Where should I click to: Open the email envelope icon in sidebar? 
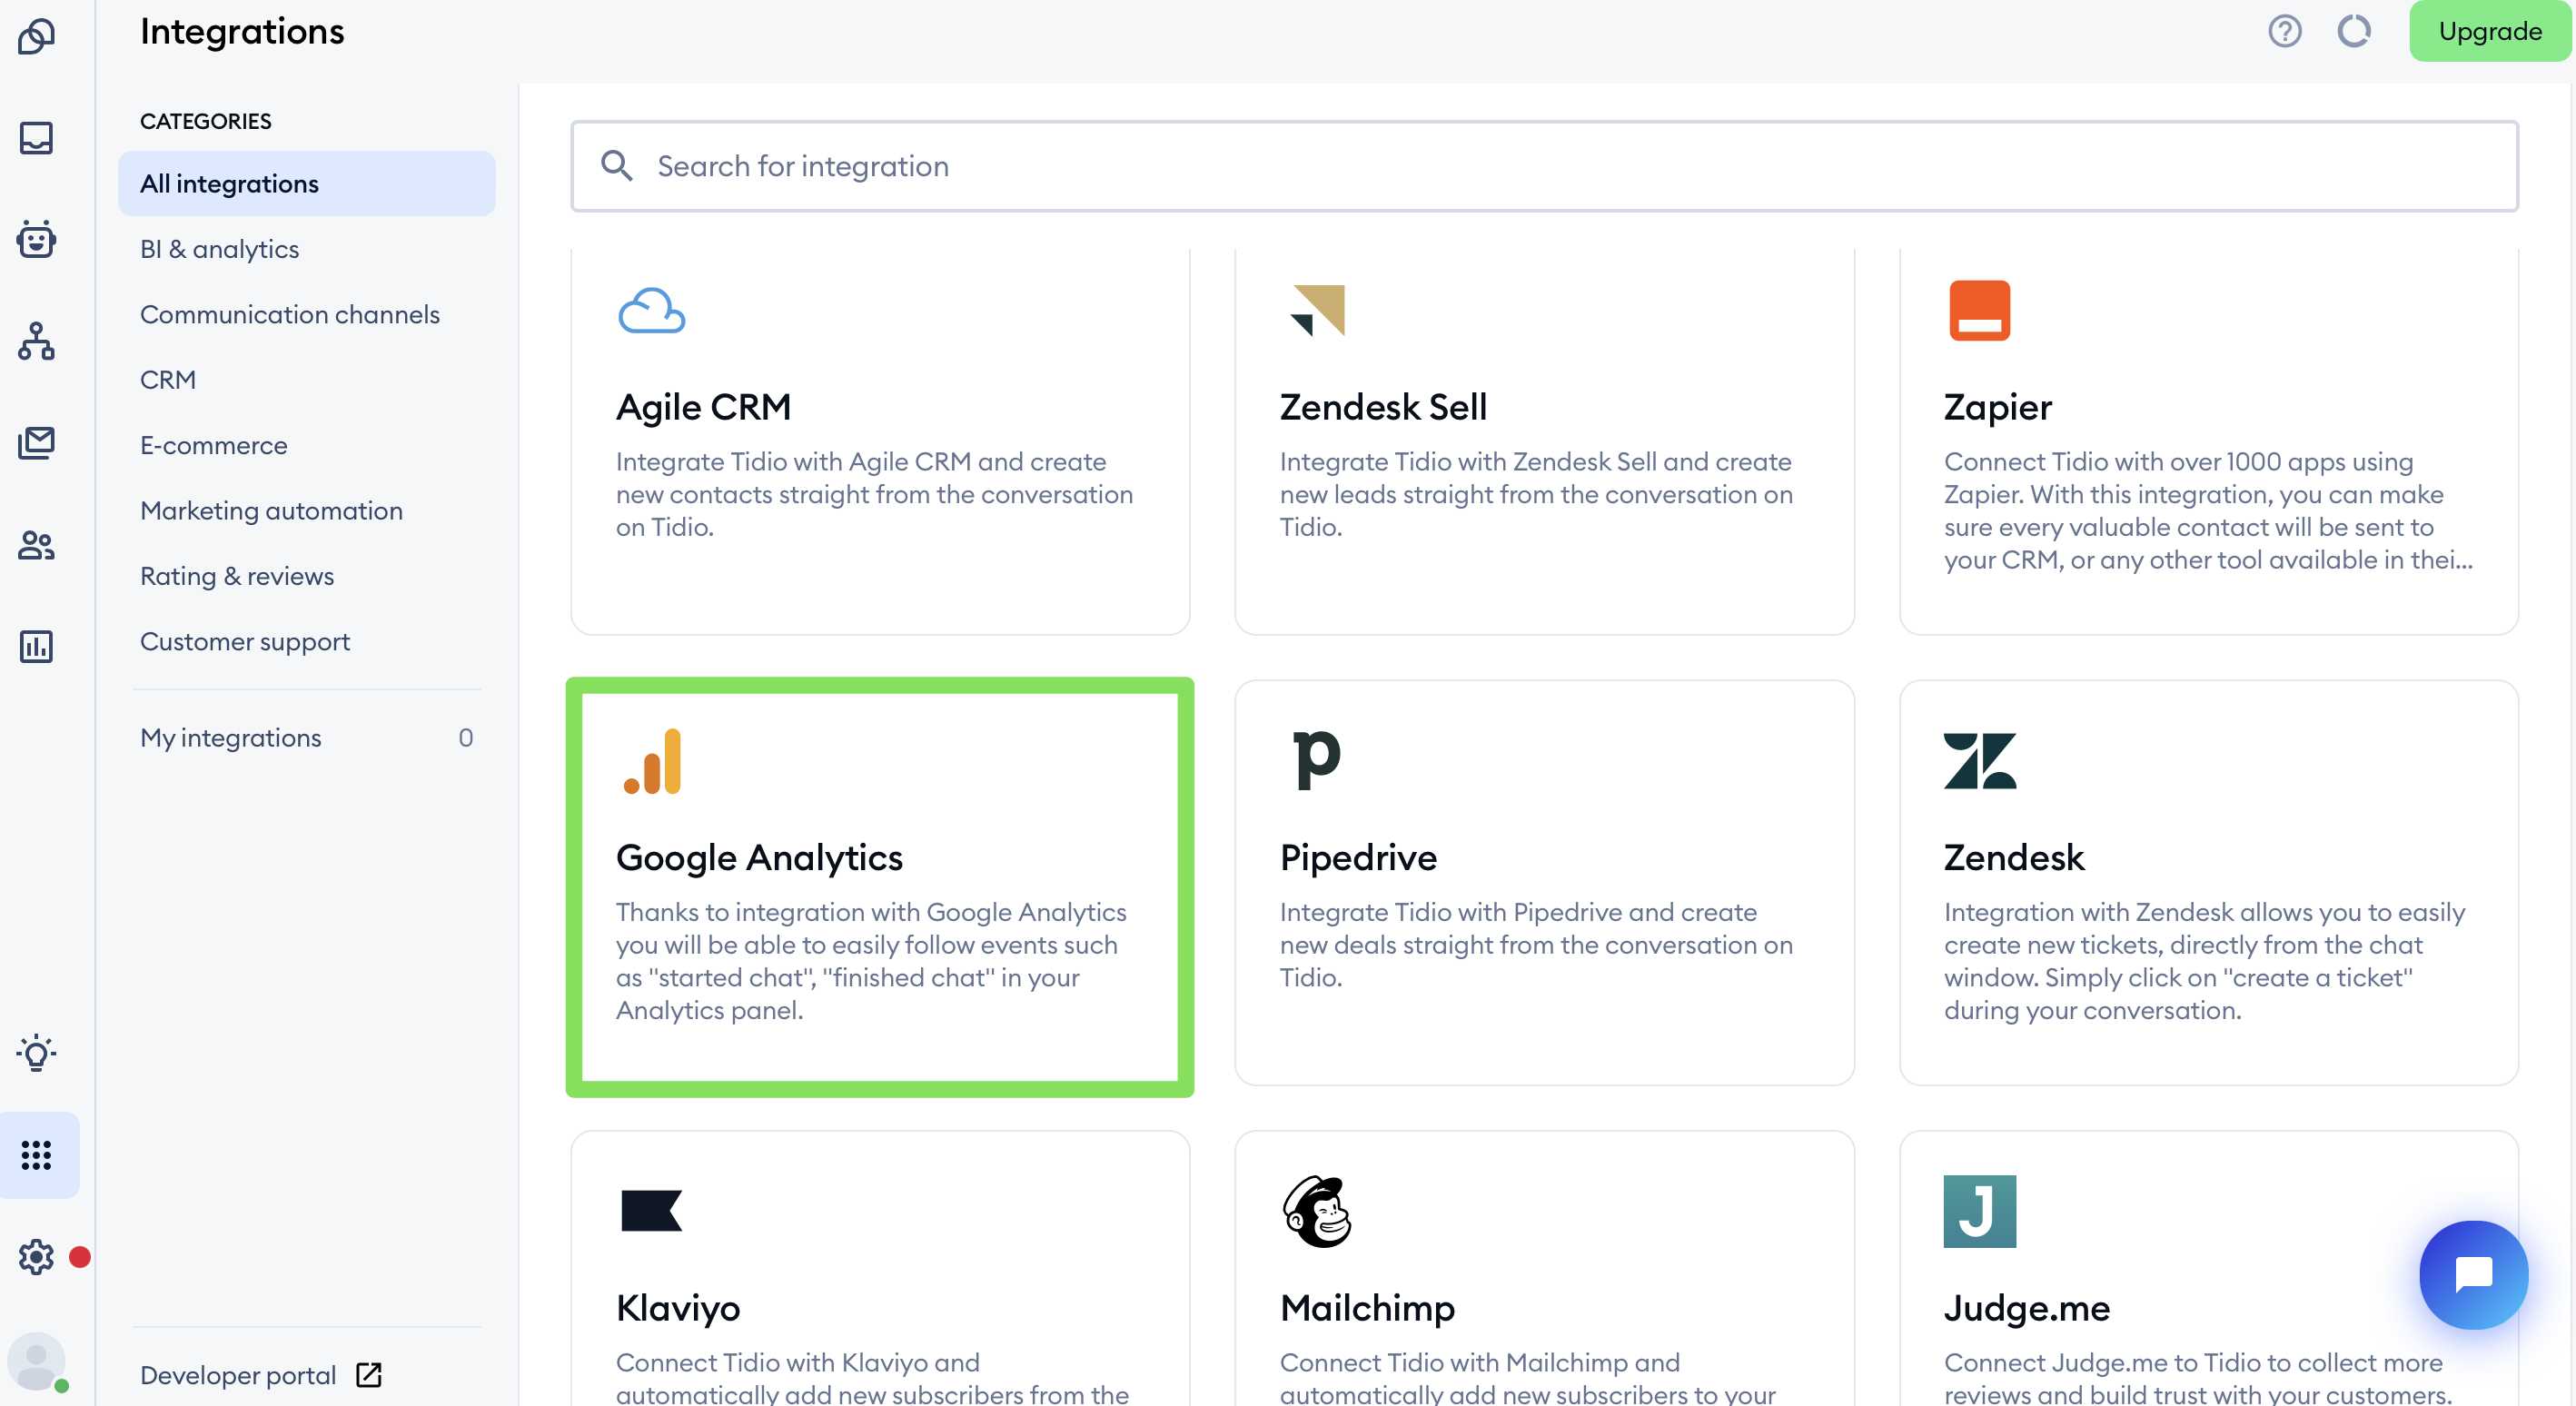pyautogui.click(x=36, y=443)
